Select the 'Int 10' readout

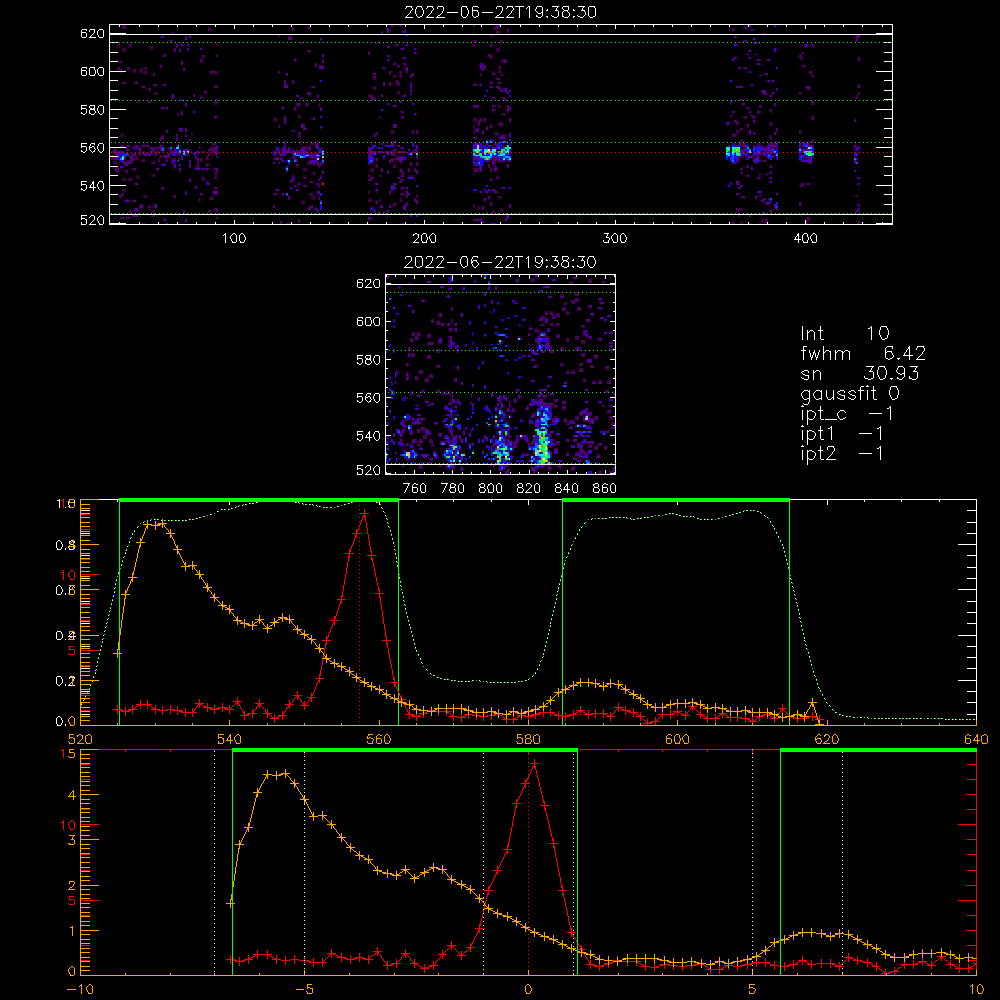(845, 333)
